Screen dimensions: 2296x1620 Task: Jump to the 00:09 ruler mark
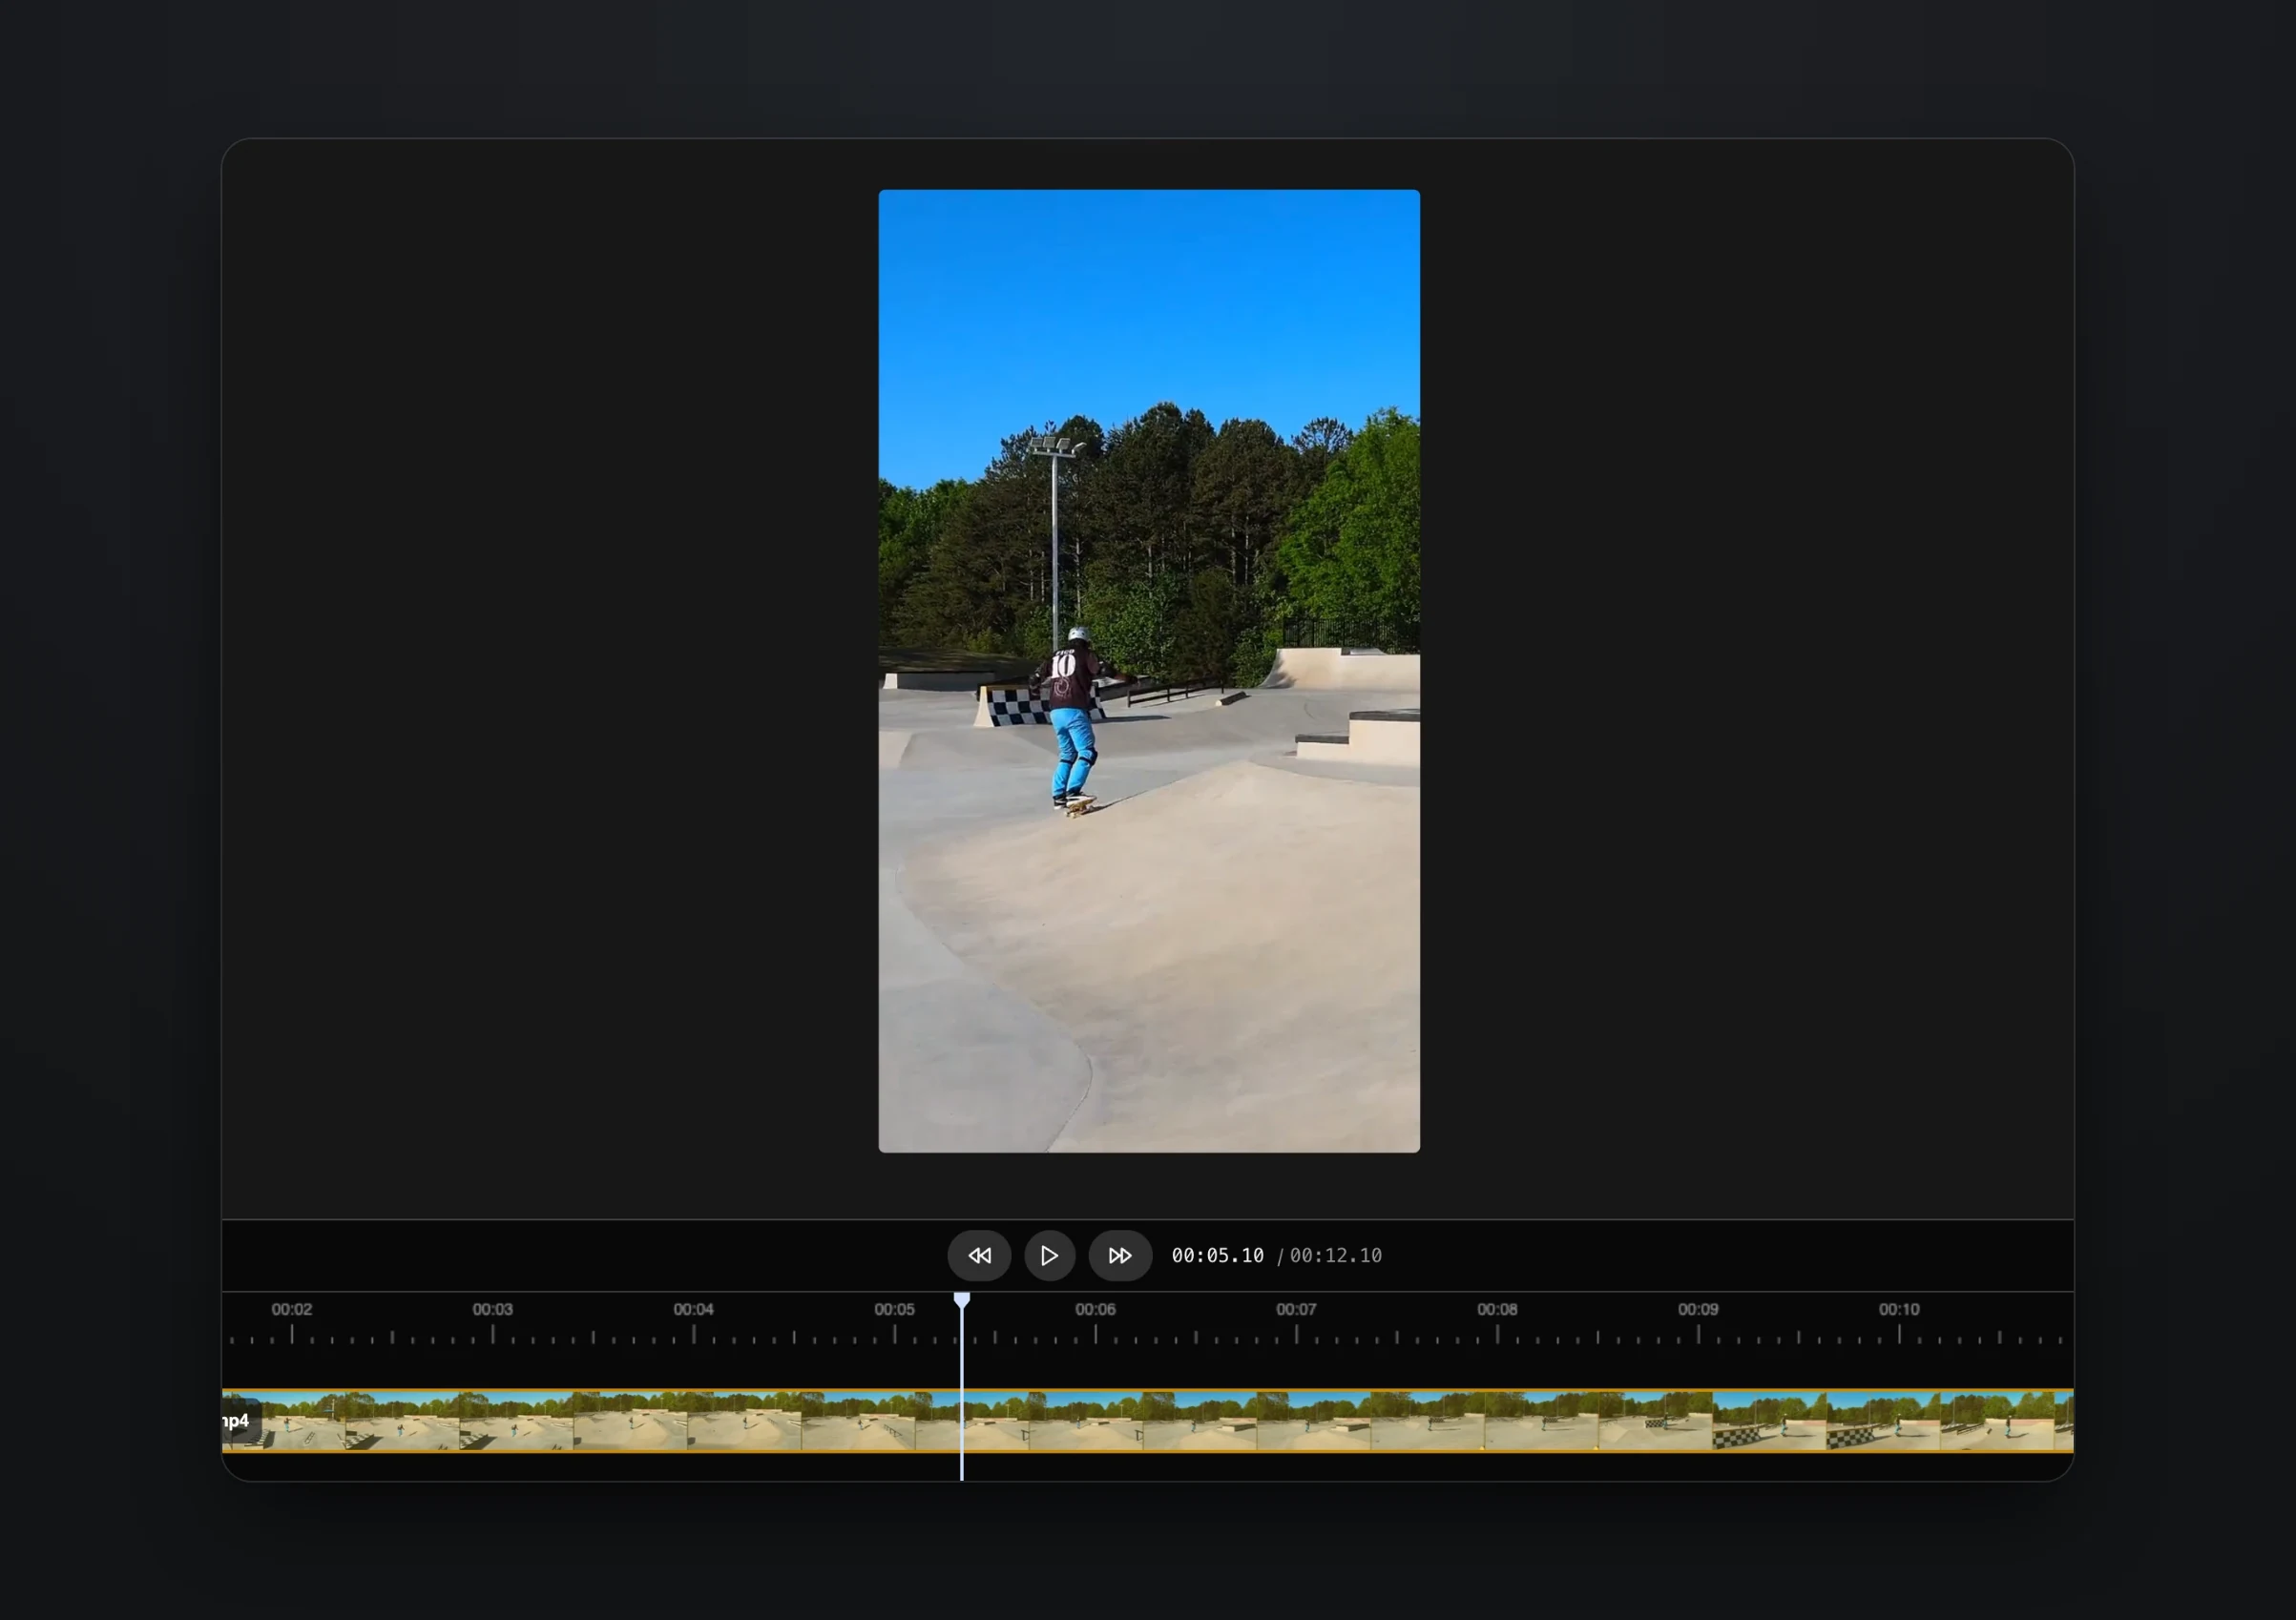pos(1698,1309)
